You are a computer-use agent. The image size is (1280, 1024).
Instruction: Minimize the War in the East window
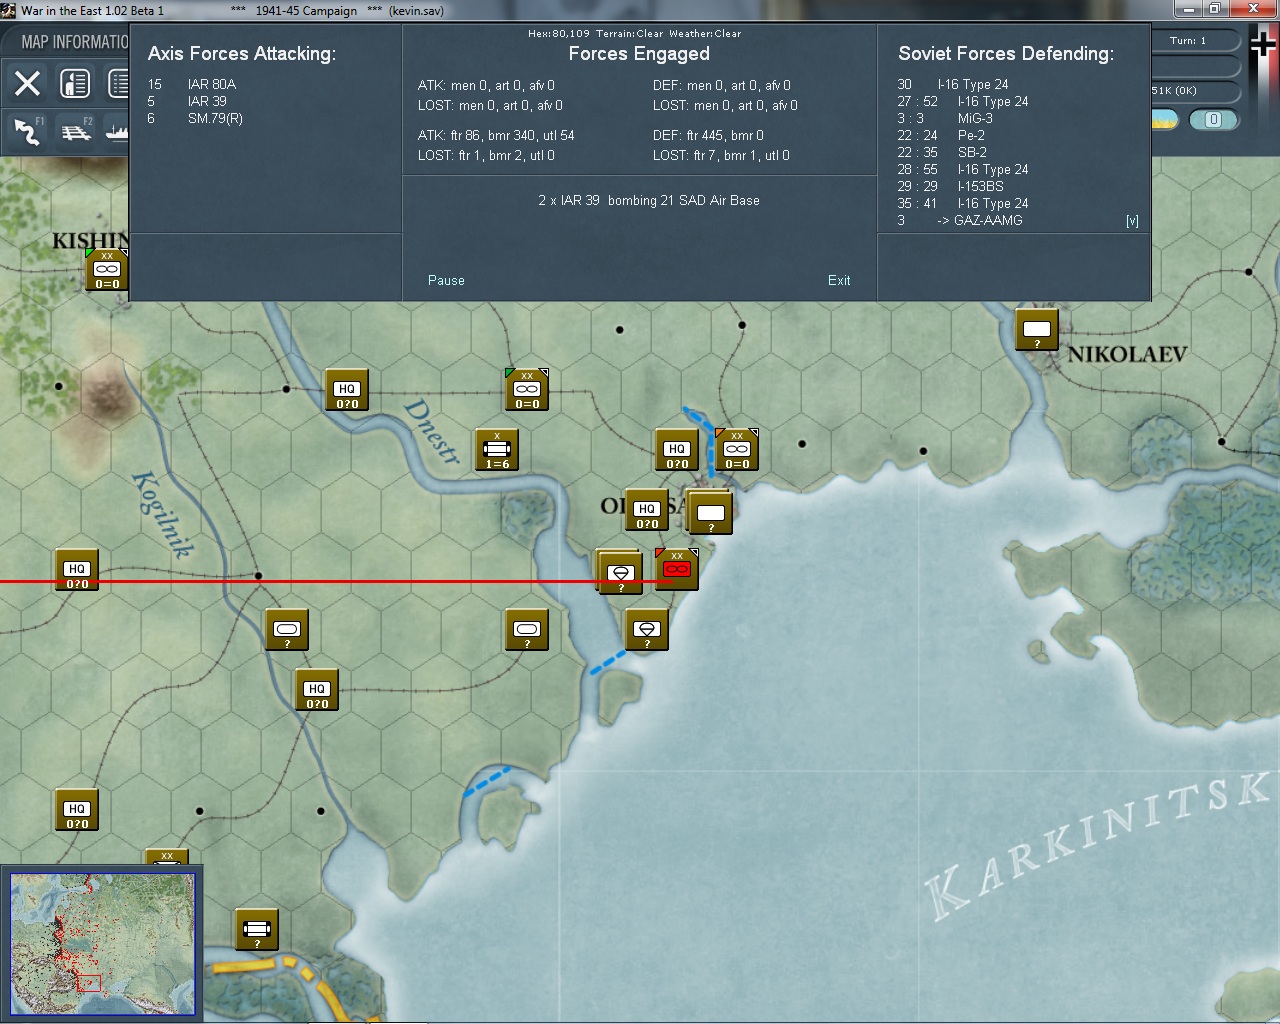(1187, 9)
